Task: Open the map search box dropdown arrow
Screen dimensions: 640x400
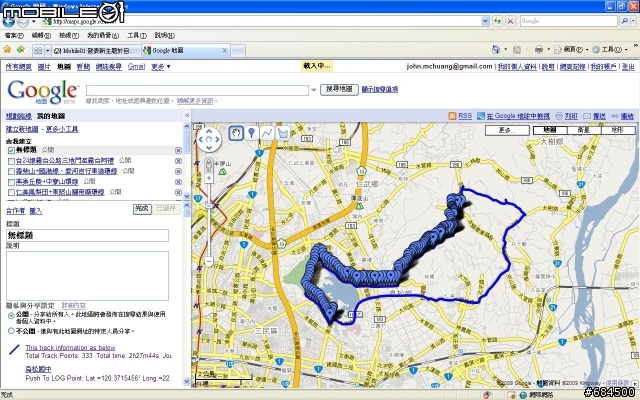Action: (x=313, y=90)
